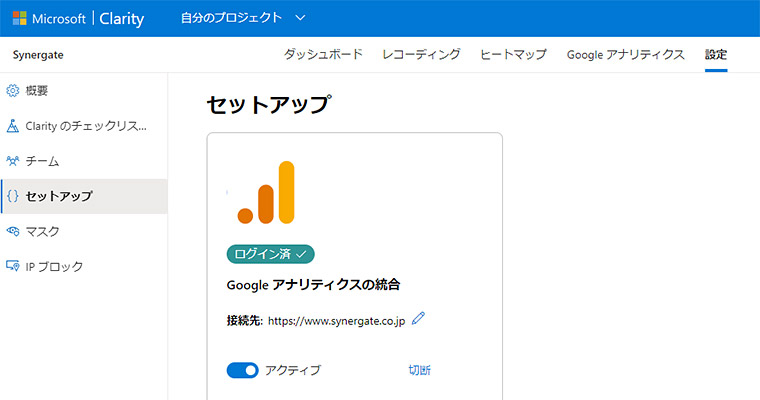Switch to the ヒートマップ tab
Screen dimensions: 760x400
pyautogui.click(x=513, y=54)
